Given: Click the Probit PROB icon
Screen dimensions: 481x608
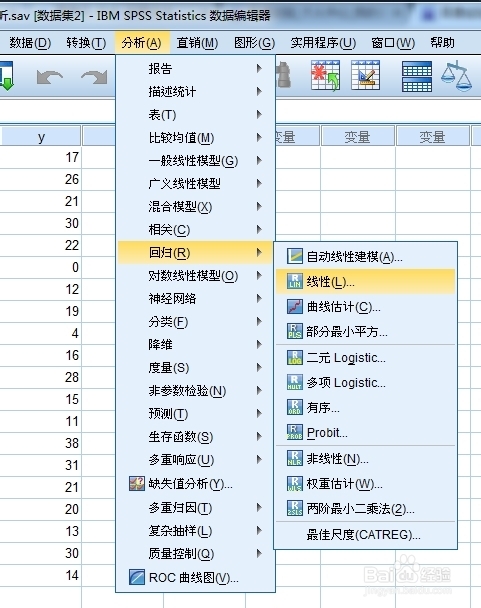Looking at the screenshot, I should coord(295,432).
